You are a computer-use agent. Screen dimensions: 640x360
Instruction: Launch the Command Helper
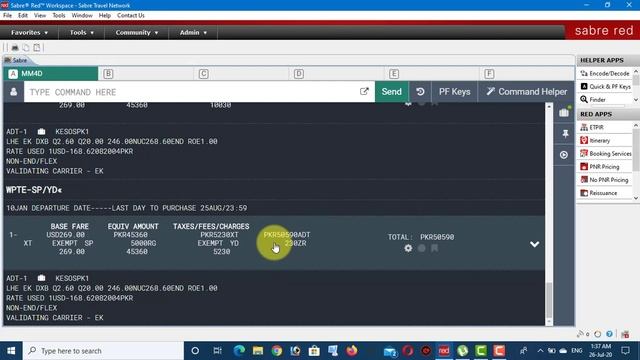tap(527, 92)
